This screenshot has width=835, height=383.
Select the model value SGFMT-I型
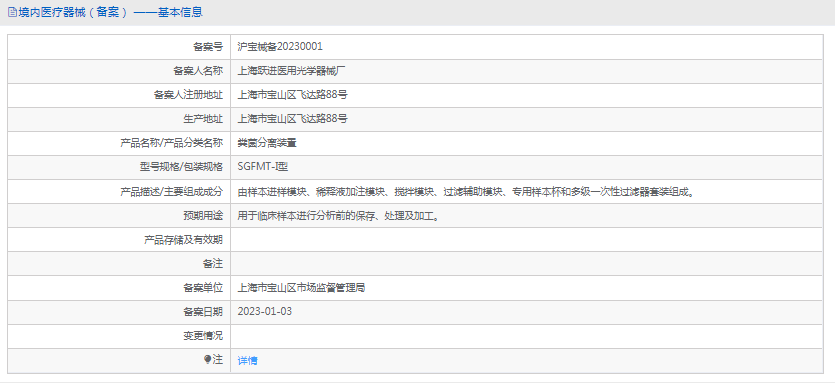[x=263, y=167]
